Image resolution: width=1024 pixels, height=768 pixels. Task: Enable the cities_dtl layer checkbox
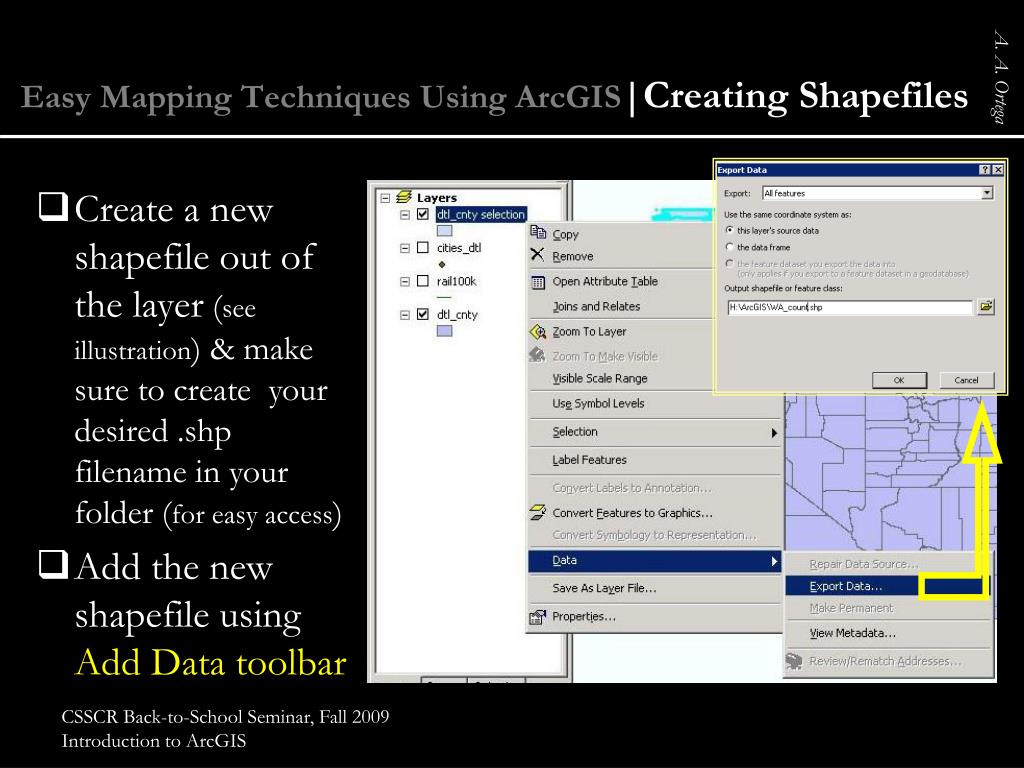[x=423, y=248]
